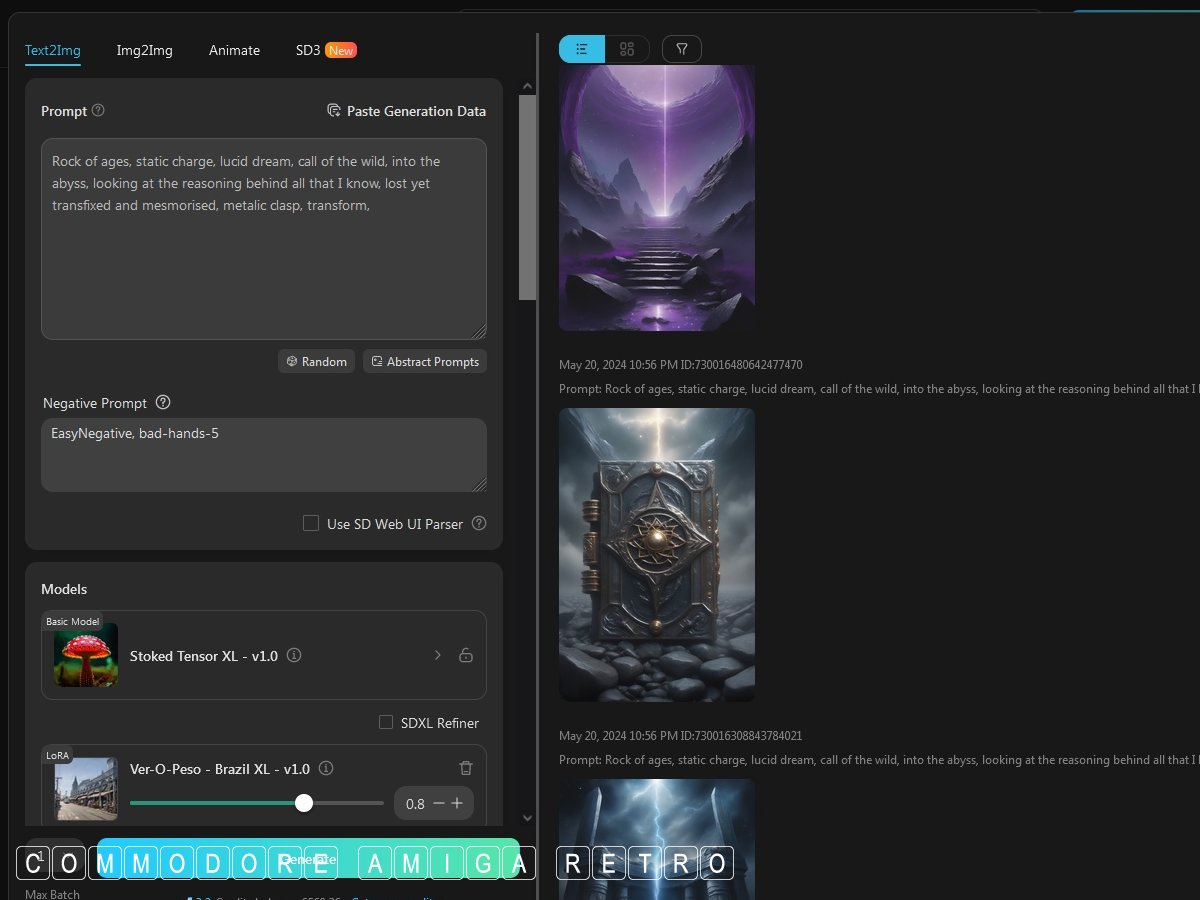Click the Negative Prompt help icon

tap(163, 403)
